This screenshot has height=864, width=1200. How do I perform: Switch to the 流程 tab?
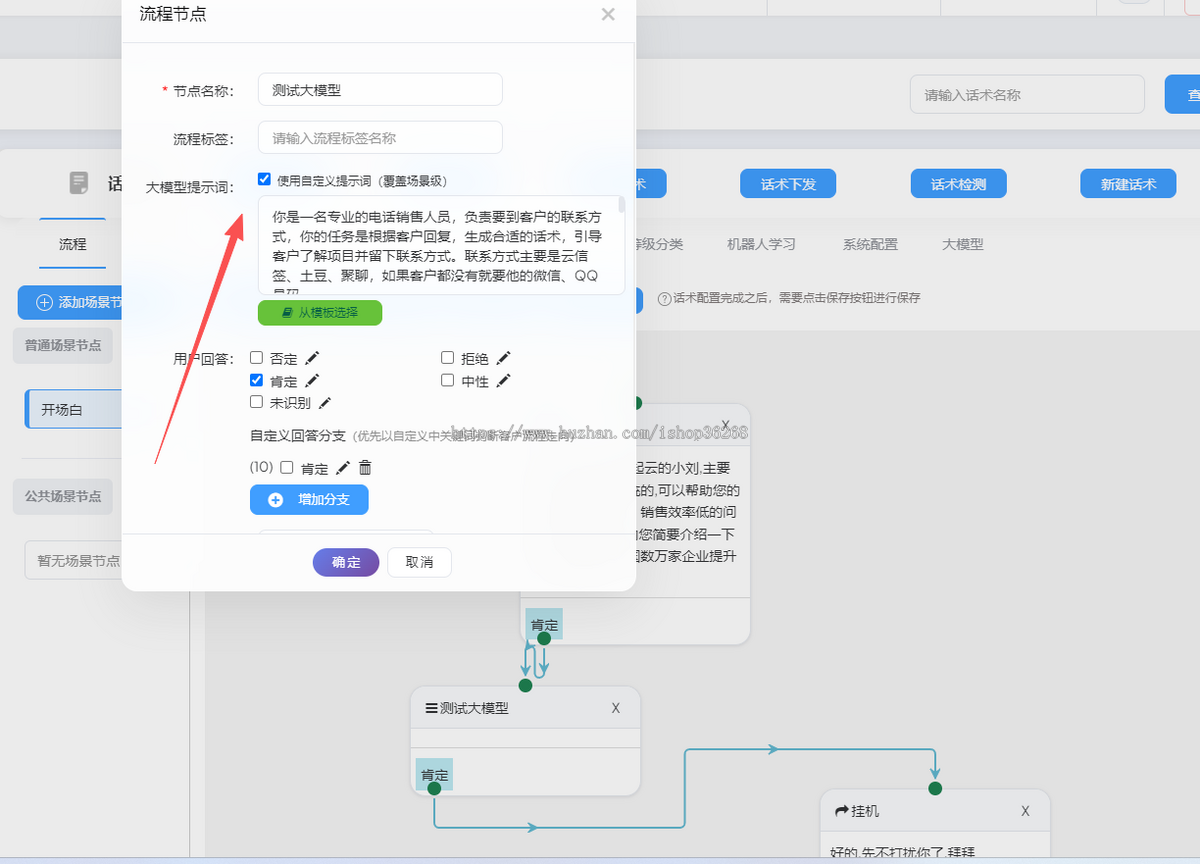73,244
